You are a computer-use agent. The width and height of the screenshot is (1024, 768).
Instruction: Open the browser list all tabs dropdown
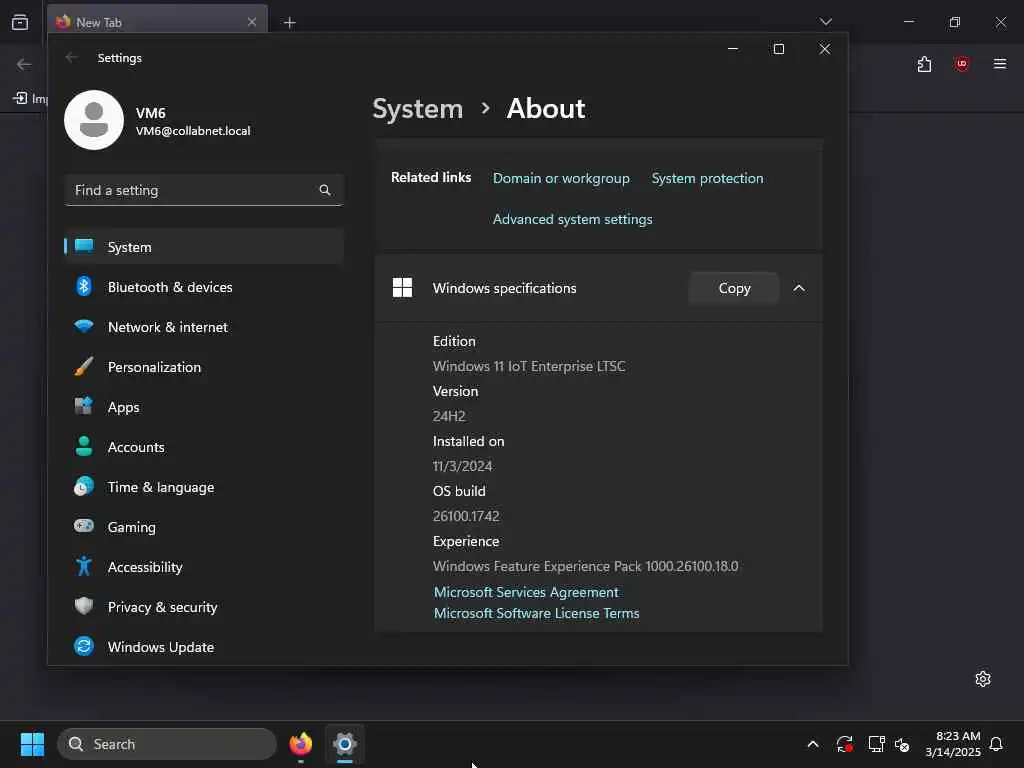pyautogui.click(x=825, y=22)
